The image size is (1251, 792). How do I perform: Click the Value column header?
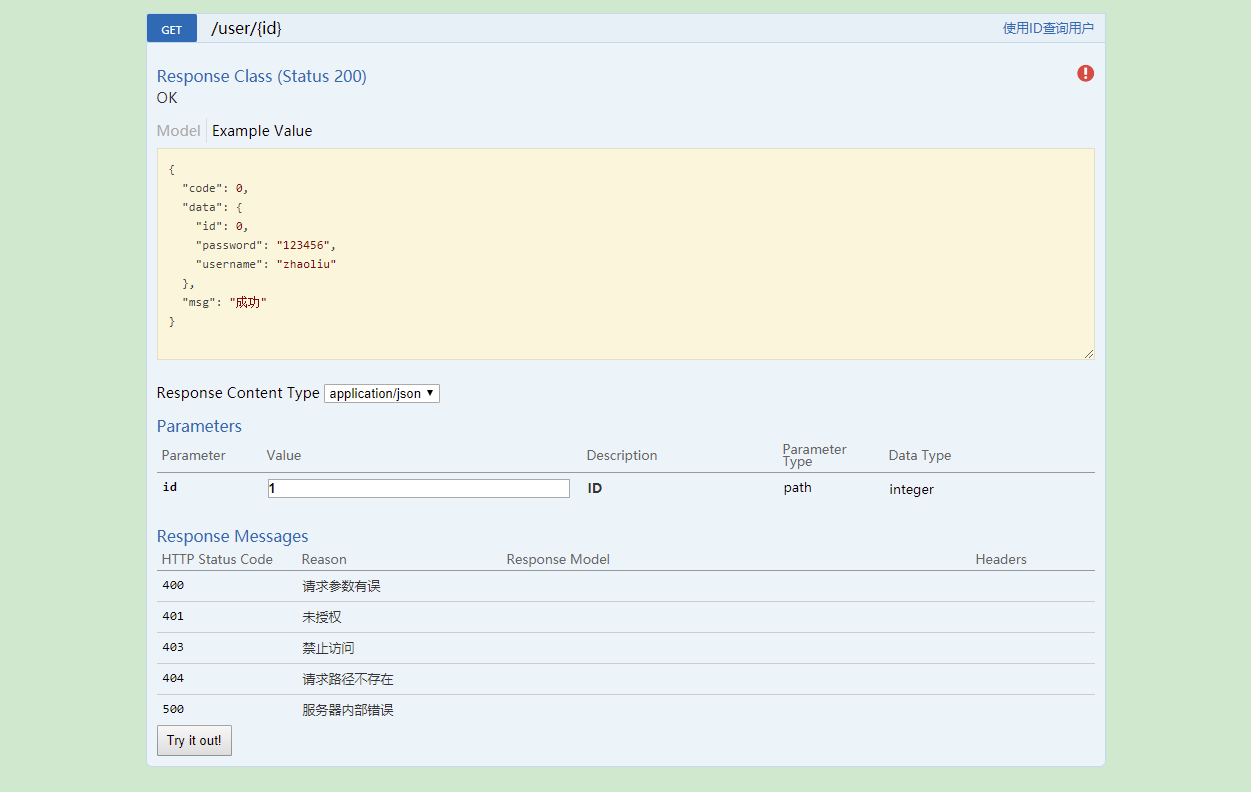pos(284,455)
